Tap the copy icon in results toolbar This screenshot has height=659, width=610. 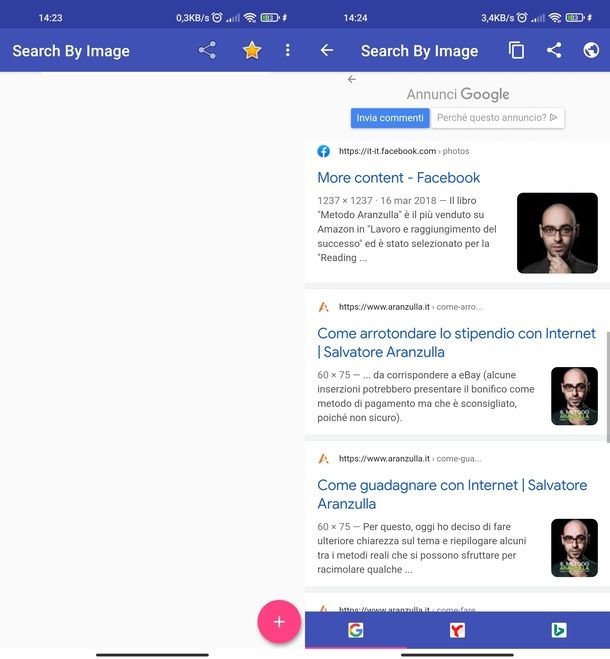[516, 50]
